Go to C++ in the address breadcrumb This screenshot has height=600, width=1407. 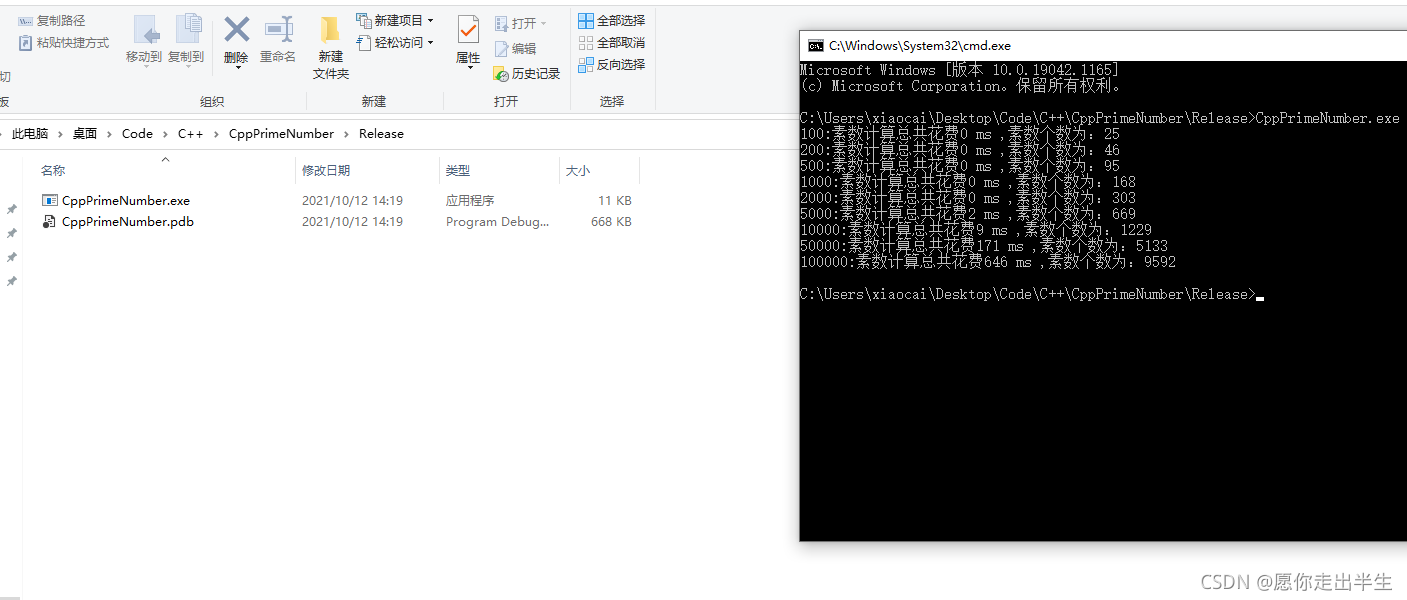coord(190,133)
